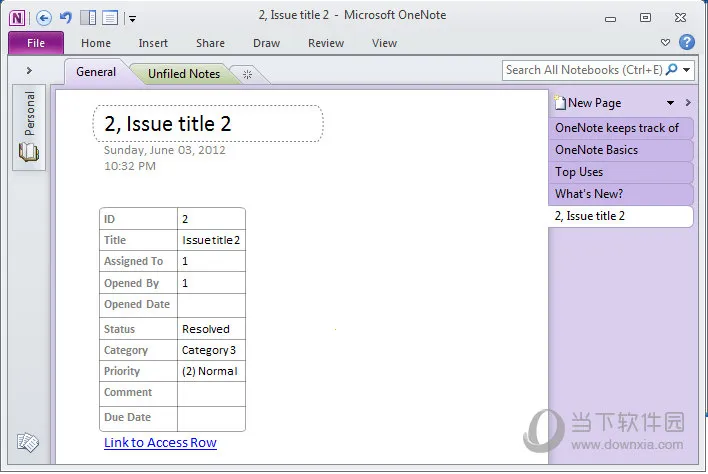Switch to the Draw ribbon tab
The image size is (708, 474).
[266, 43]
